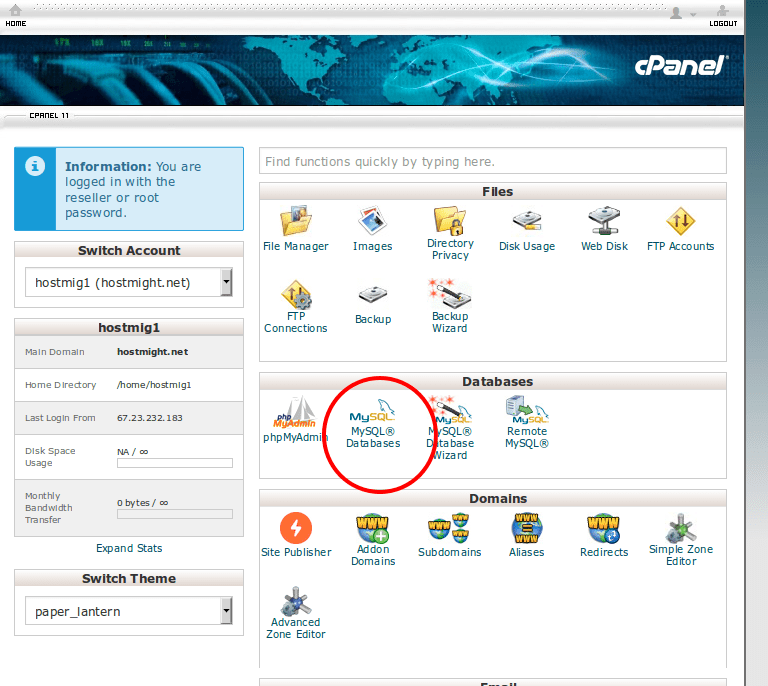
Task: Click the Subdomains text link
Action: tap(450, 552)
